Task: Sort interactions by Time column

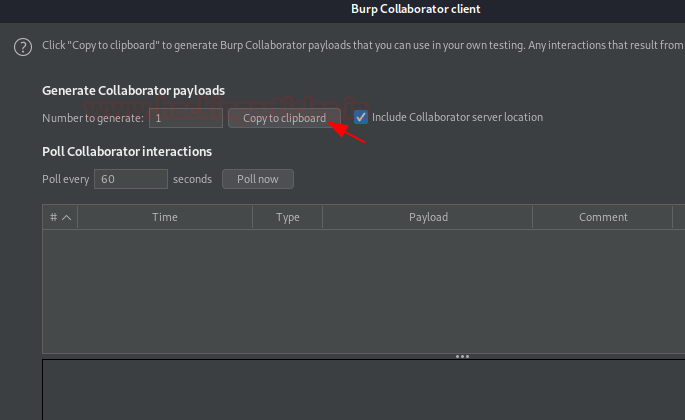Action: pos(165,217)
